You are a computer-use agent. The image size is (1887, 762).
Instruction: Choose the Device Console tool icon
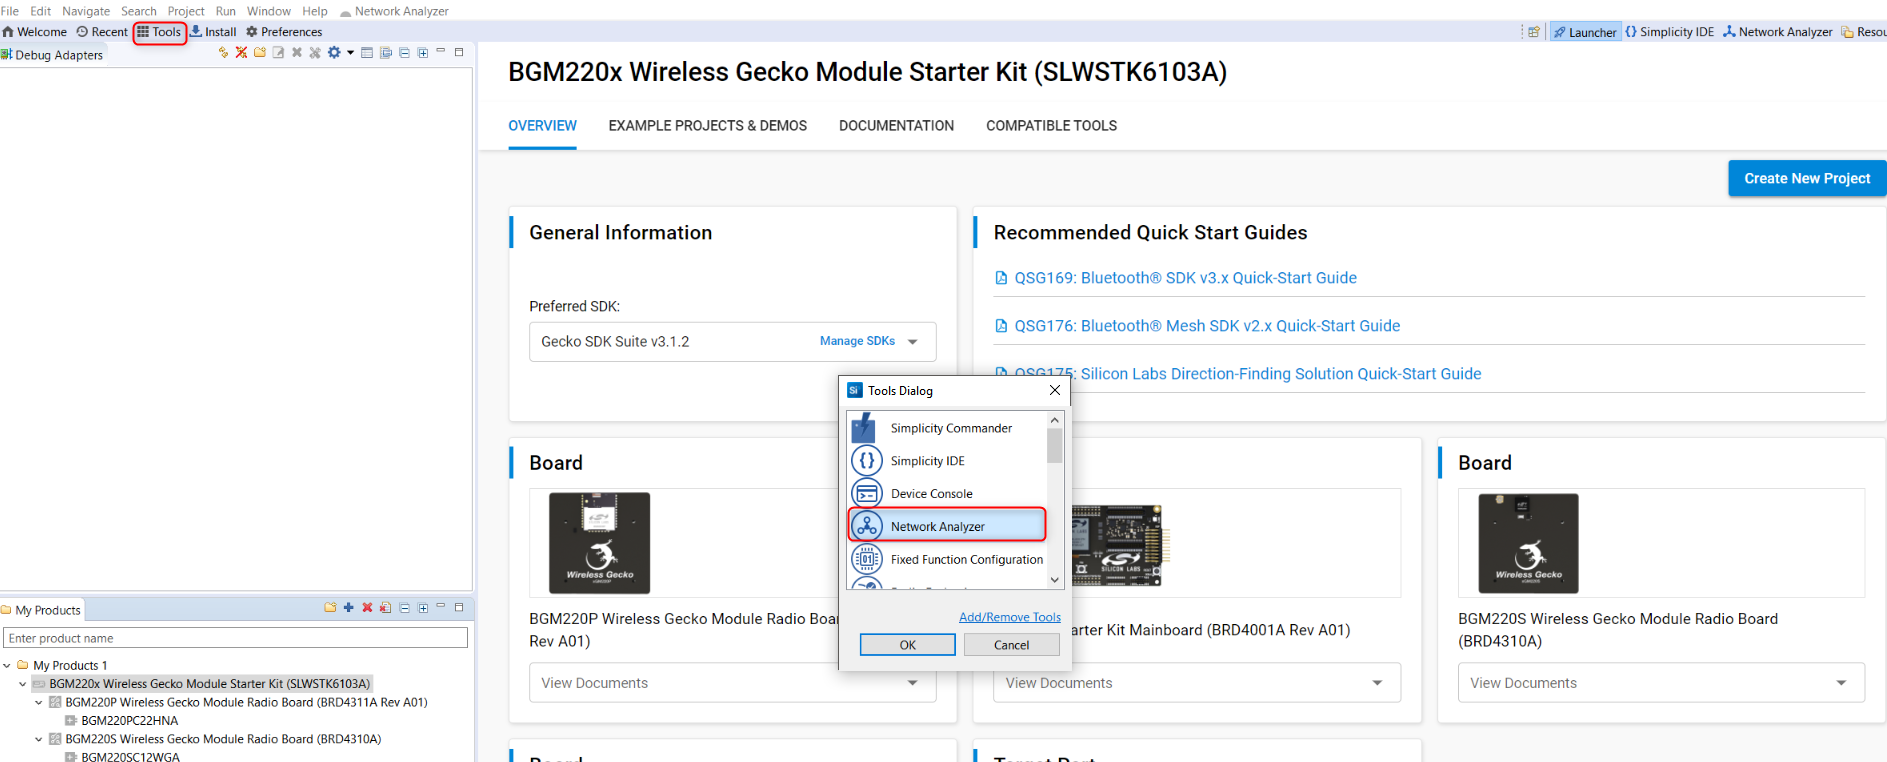pos(866,493)
